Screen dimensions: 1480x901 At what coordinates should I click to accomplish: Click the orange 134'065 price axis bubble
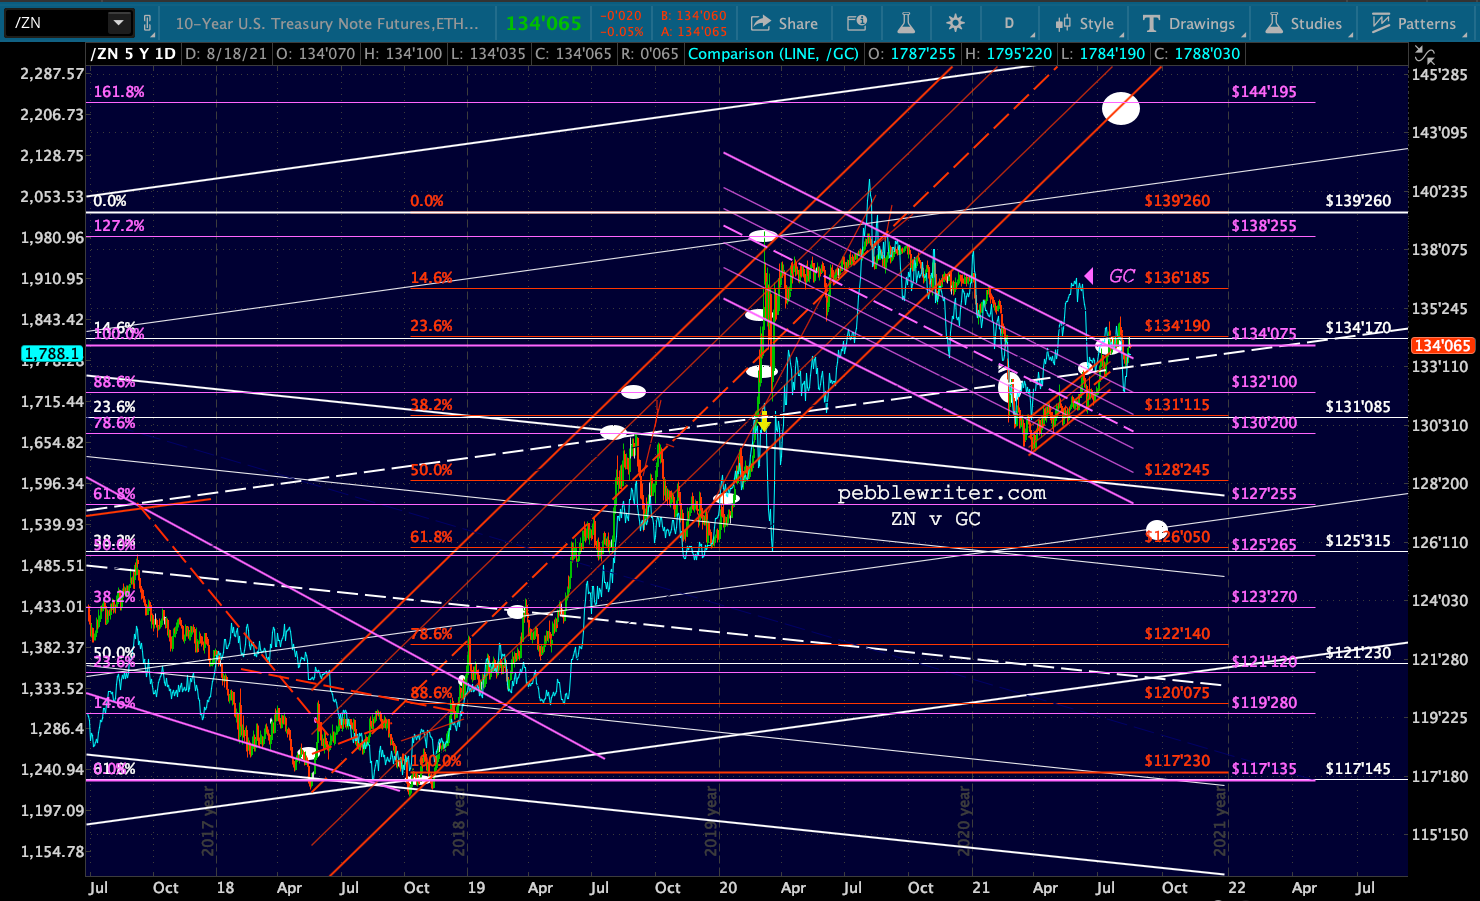coord(1441,346)
